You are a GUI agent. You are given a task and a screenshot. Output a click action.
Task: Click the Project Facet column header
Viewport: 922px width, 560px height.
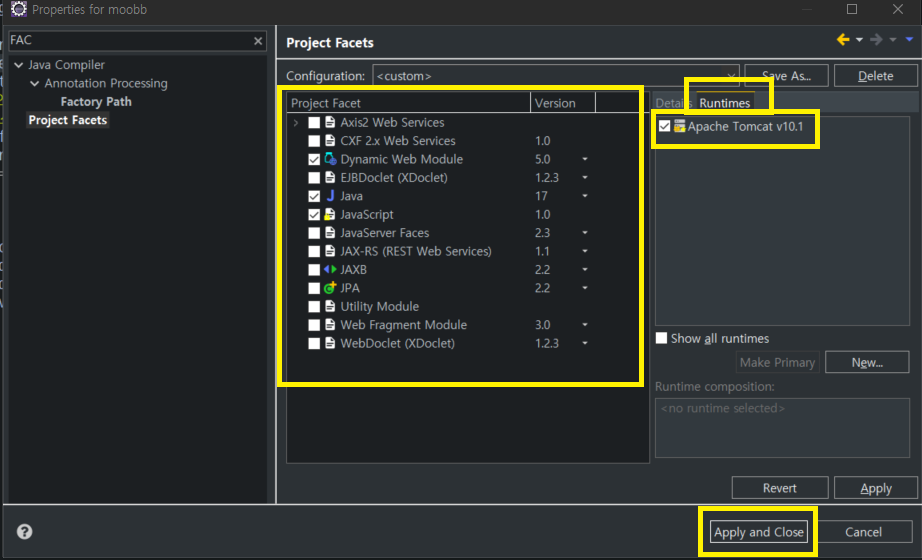pos(409,103)
